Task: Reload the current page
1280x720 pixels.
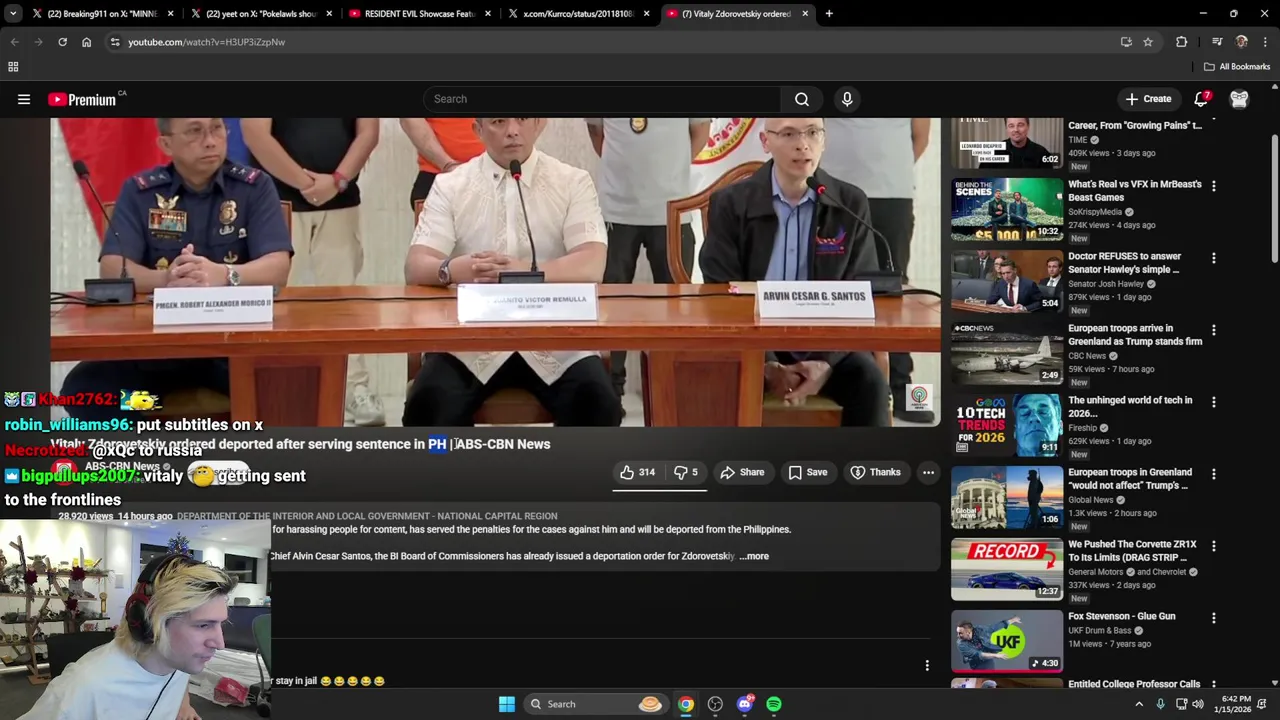Action: point(62,42)
